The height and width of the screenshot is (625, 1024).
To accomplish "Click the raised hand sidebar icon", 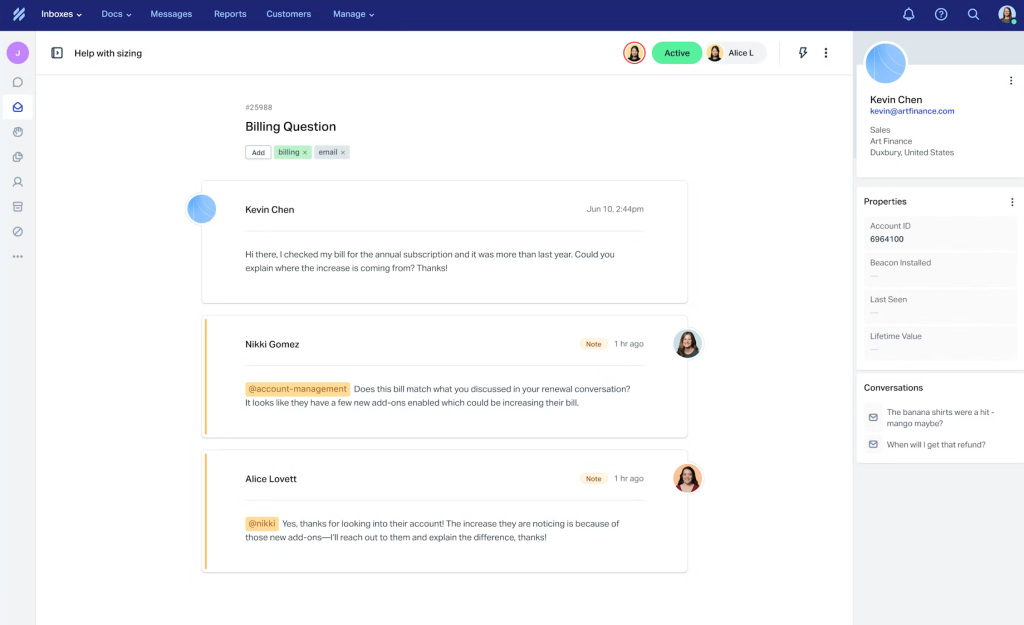I will click(x=18, y=132).
